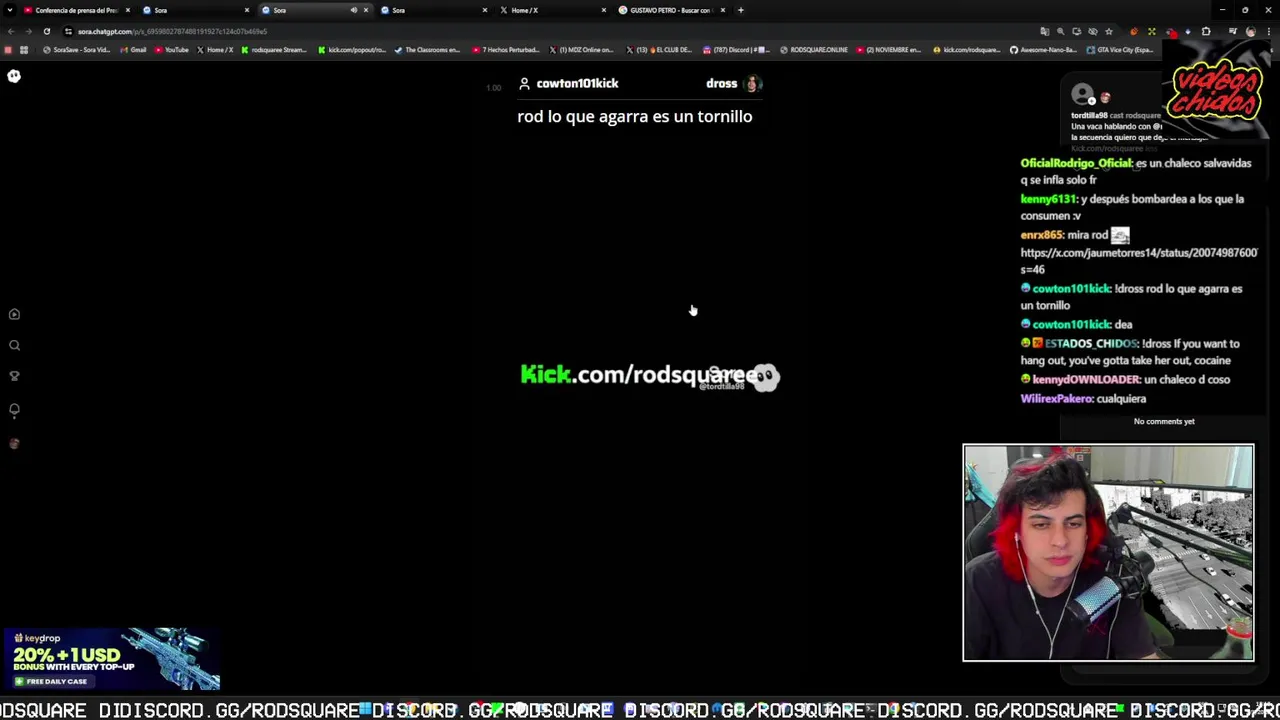Open MDZ Online bookmark
The image size is (1280, 720).
[582, 50]
